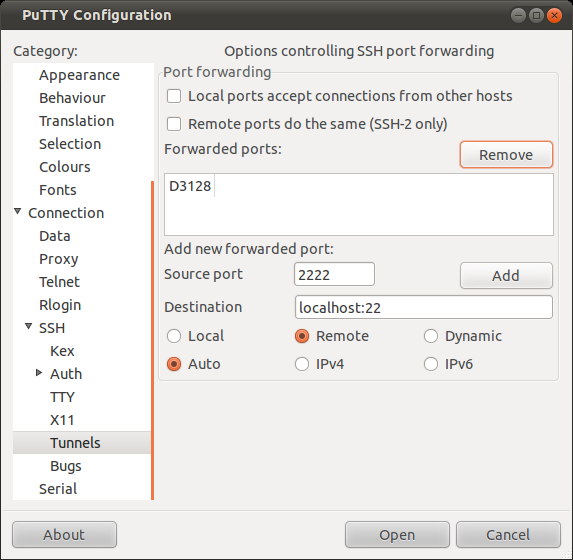
Task: Select the Auto address family radio
Action: (174, 364)
